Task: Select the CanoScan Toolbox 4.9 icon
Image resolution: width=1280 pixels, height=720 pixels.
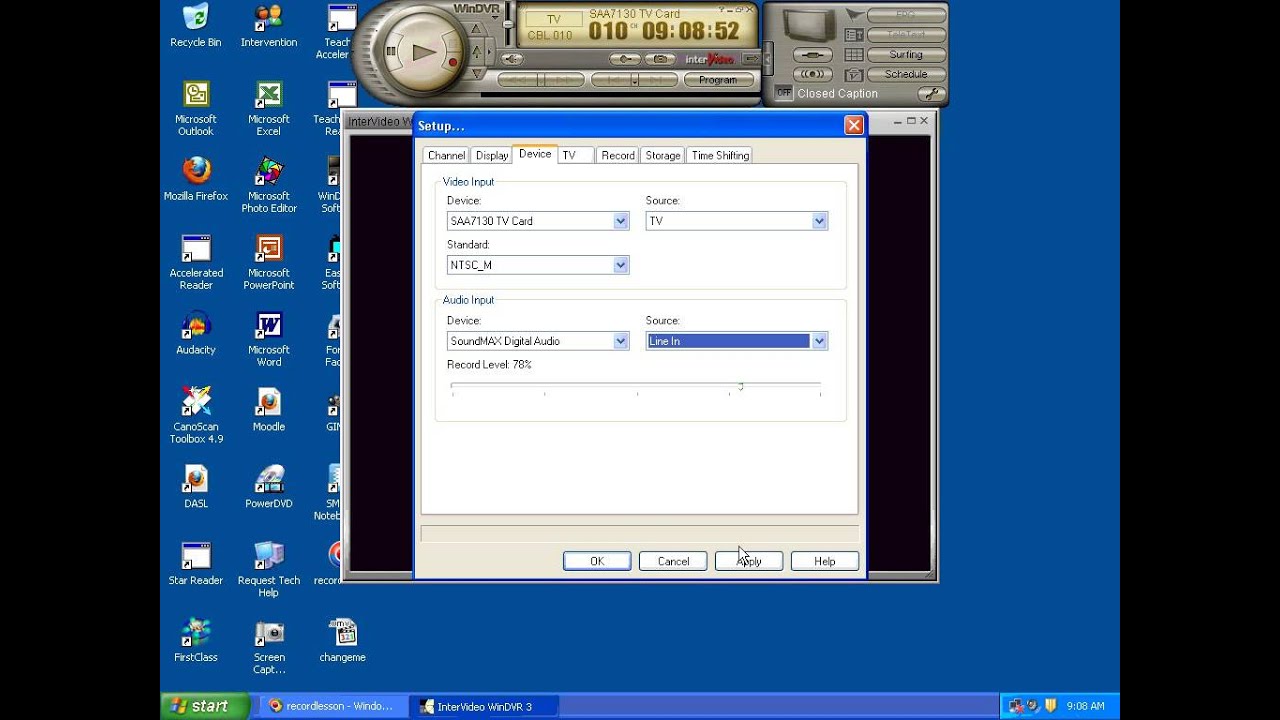Action: pos(196,415)
